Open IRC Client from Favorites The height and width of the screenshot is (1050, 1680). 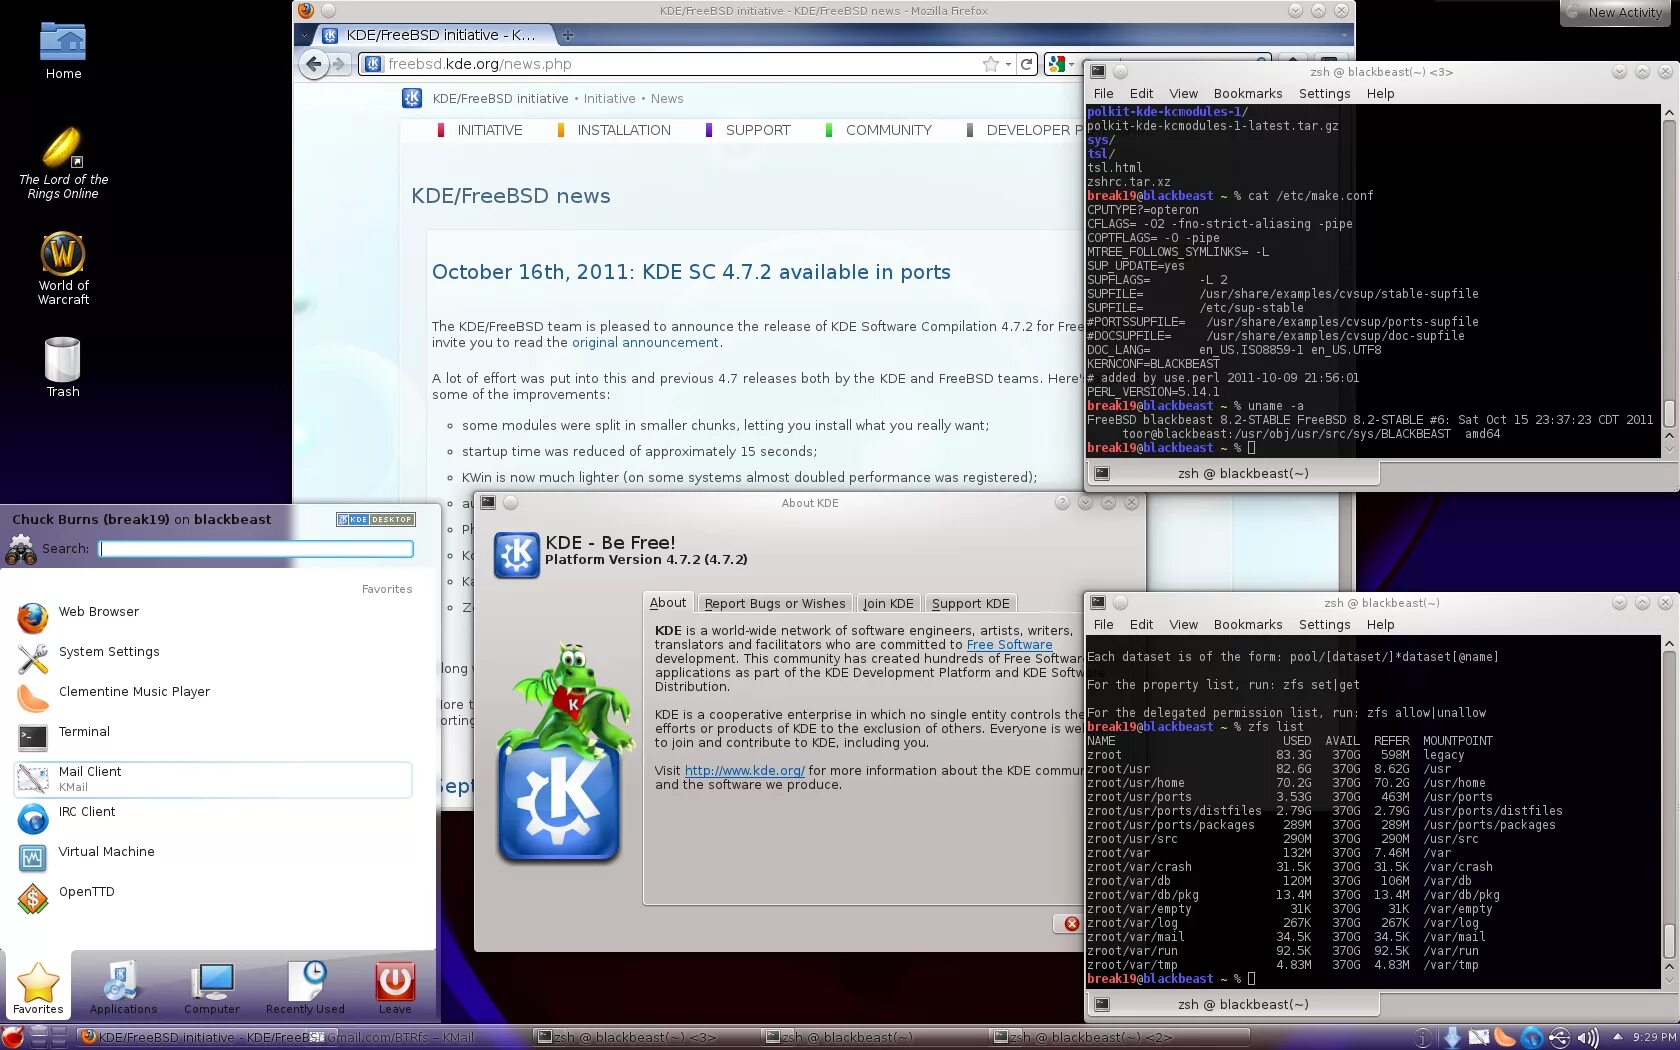pyautogui.click(x=213, y=818)
